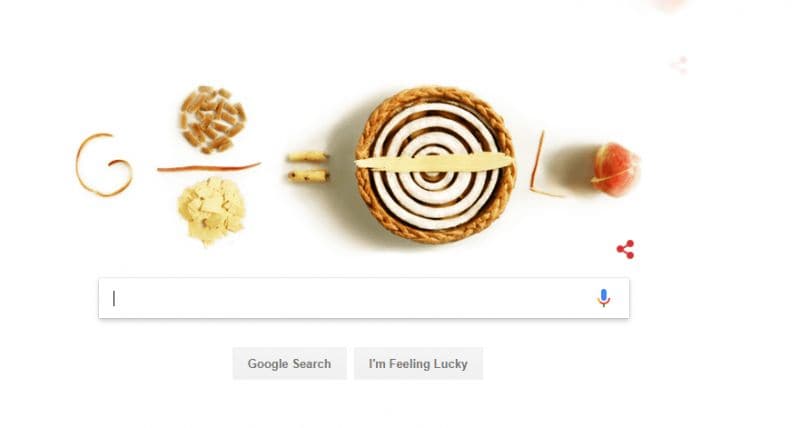
Task: Click the red share icon below the doodle
Action: 626,249
